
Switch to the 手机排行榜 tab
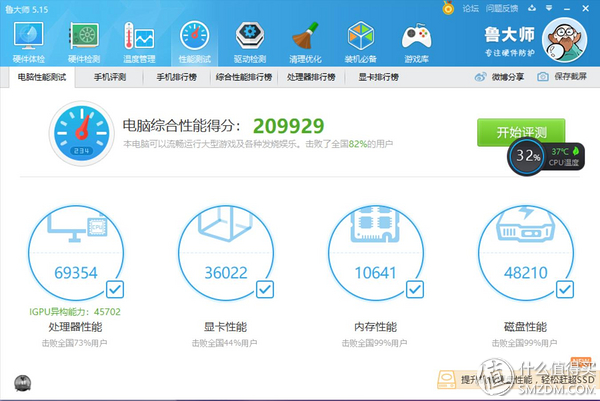(176, 77)
